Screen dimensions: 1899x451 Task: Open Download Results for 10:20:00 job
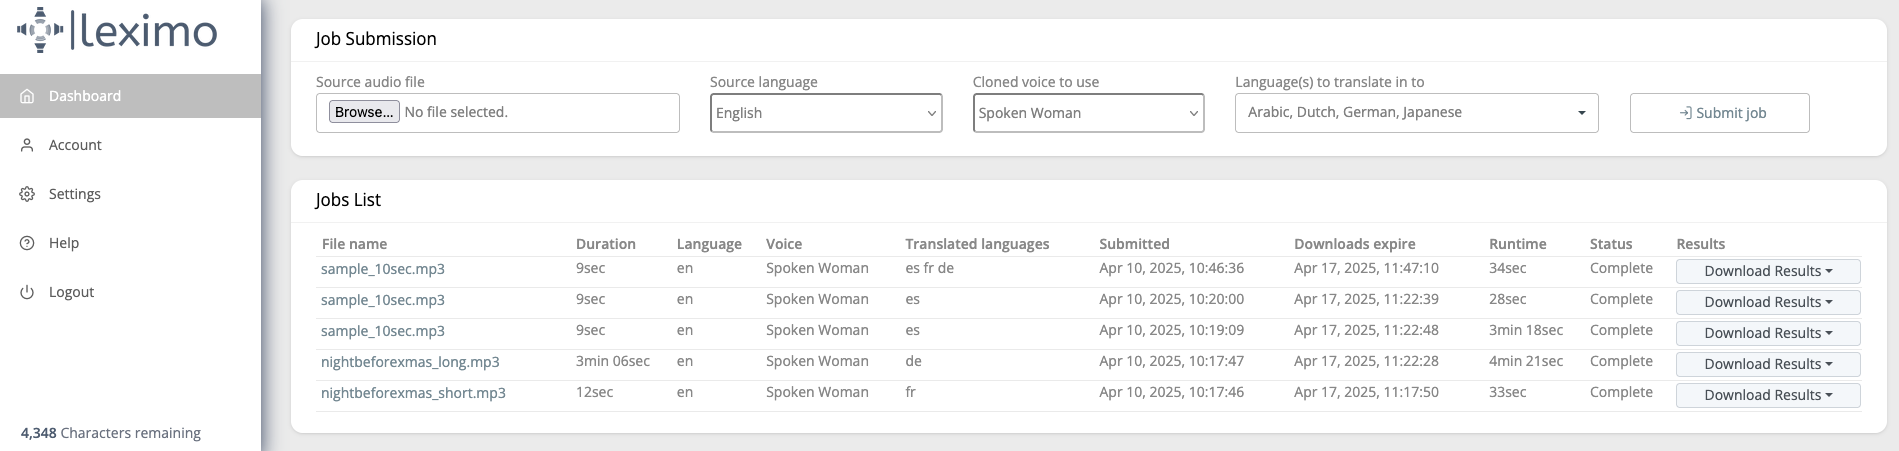click(x=1768, y=302)
